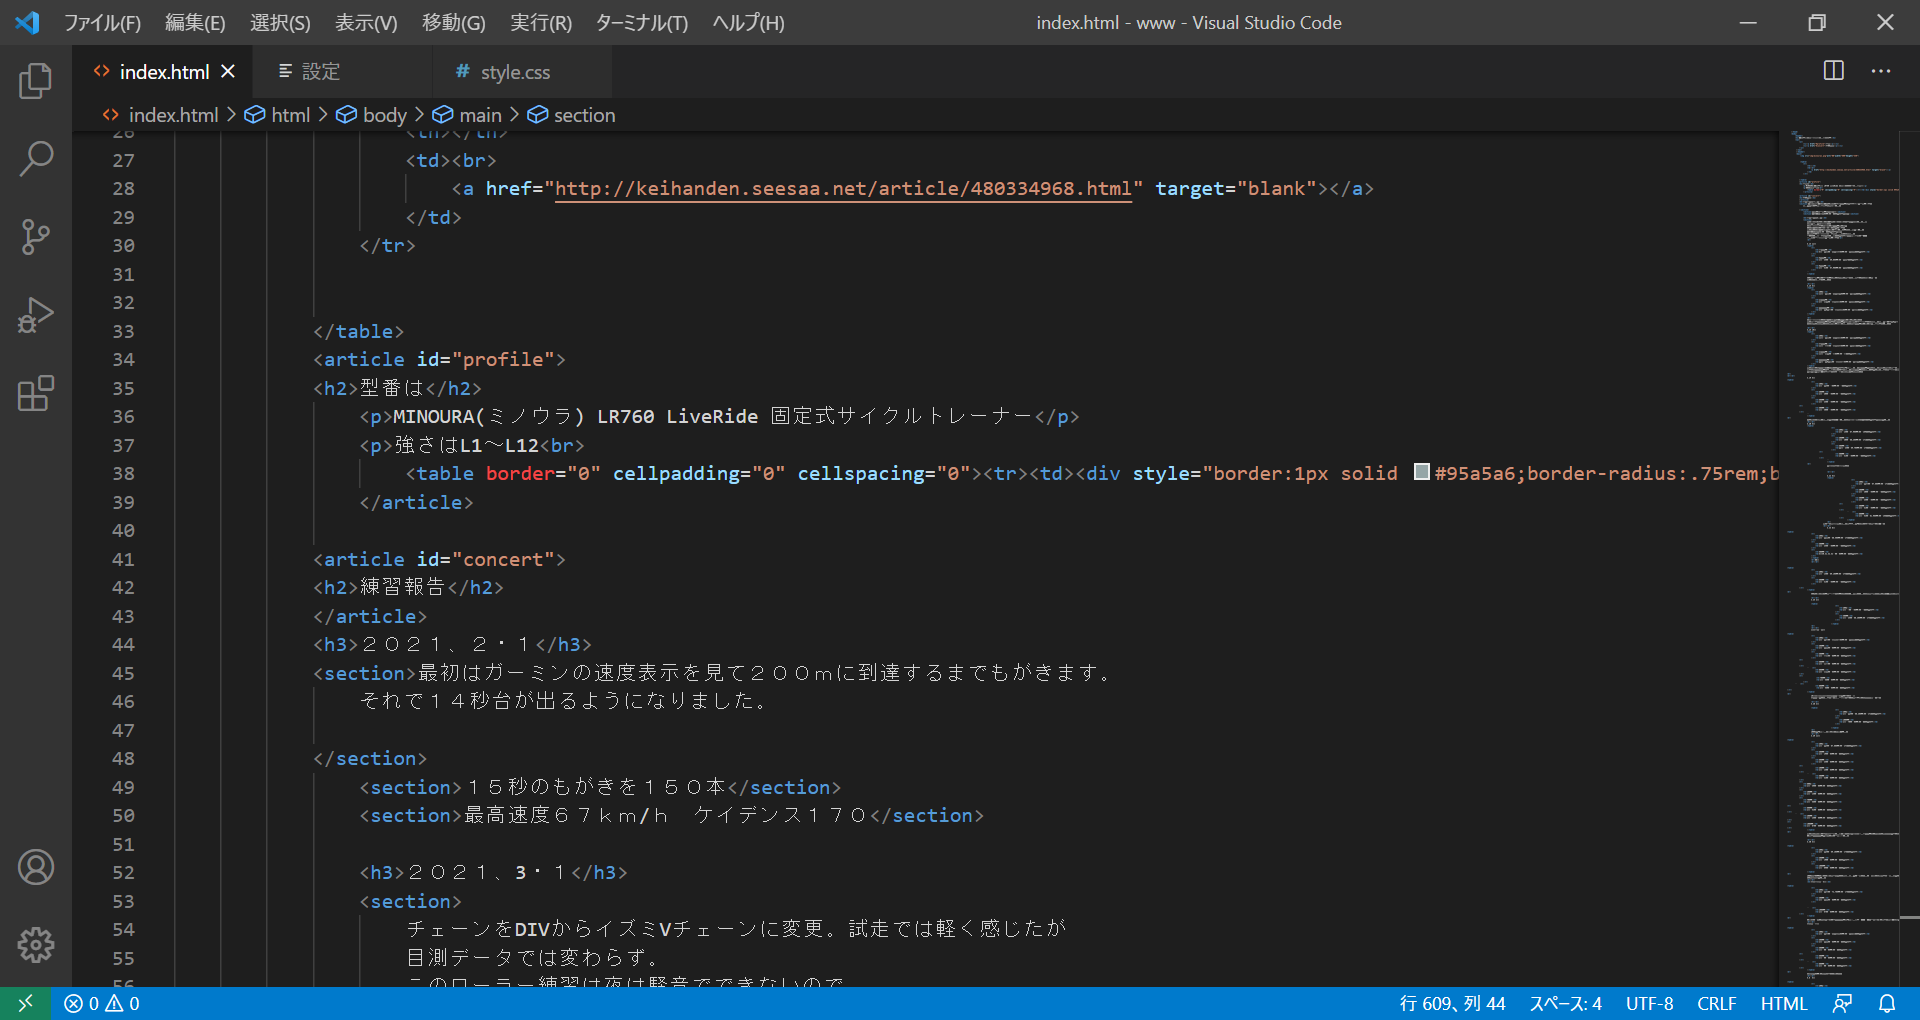This screenshot has height=1020, width=1920.
Task: Open the 表示(V) menu
Action: (x=366, y=22)
